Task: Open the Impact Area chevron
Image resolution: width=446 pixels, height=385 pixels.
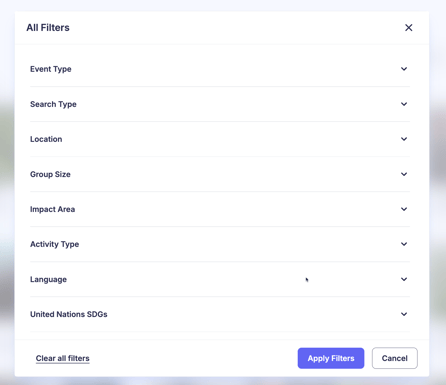Action: [x=404, y=209]
